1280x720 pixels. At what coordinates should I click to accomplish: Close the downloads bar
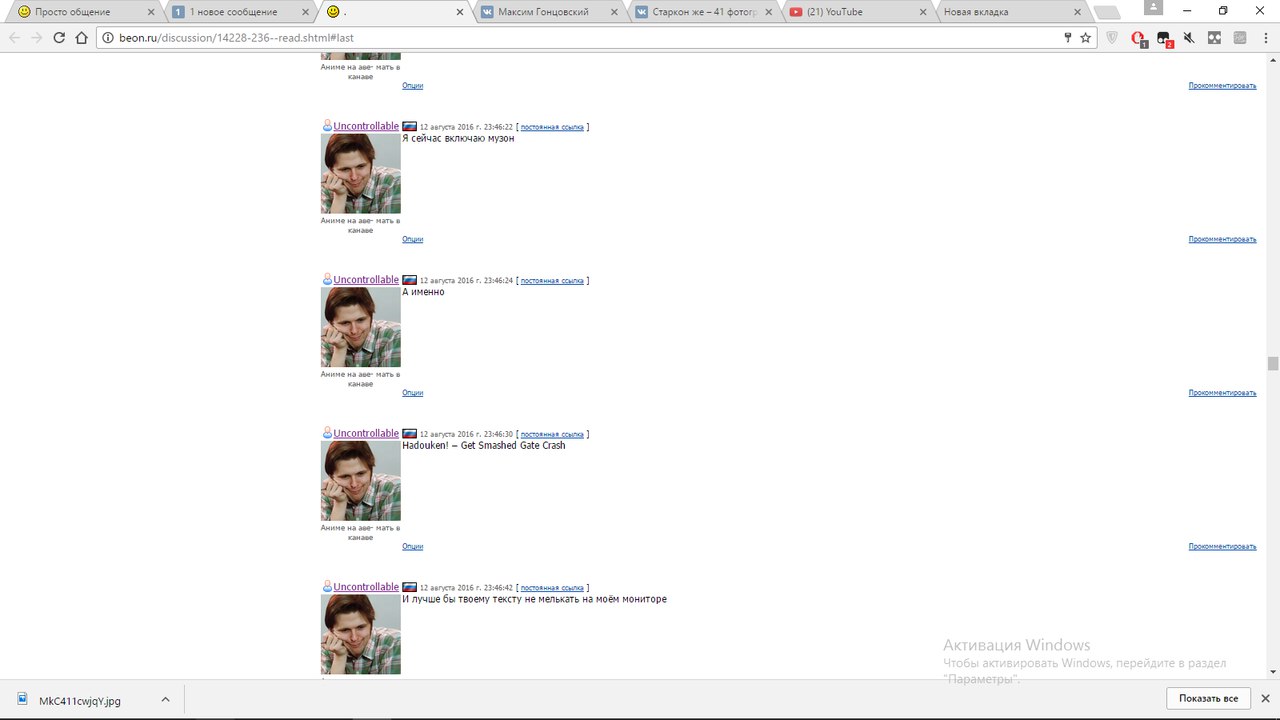1265,699
